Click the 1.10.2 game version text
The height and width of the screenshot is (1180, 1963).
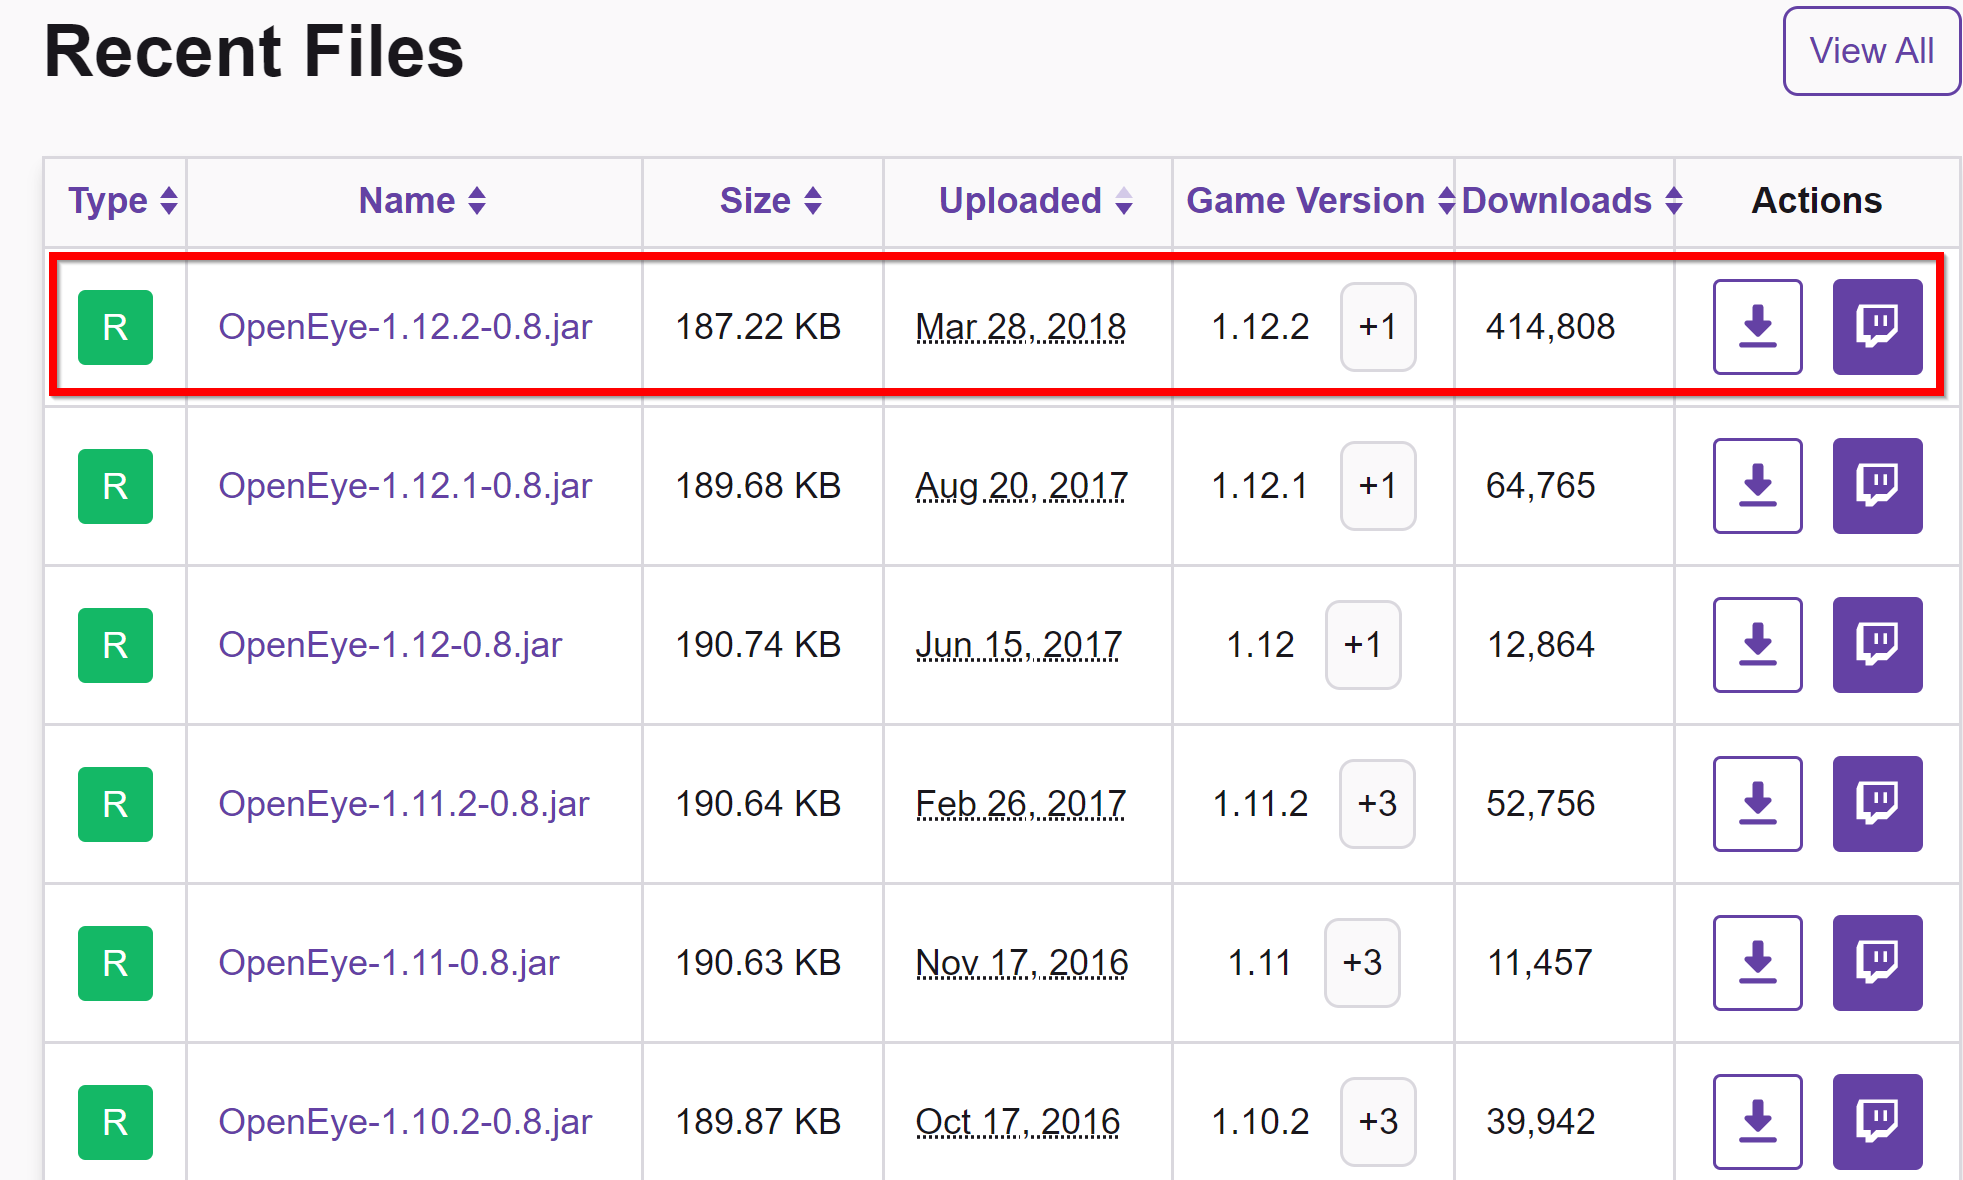coord(1260,1122)
